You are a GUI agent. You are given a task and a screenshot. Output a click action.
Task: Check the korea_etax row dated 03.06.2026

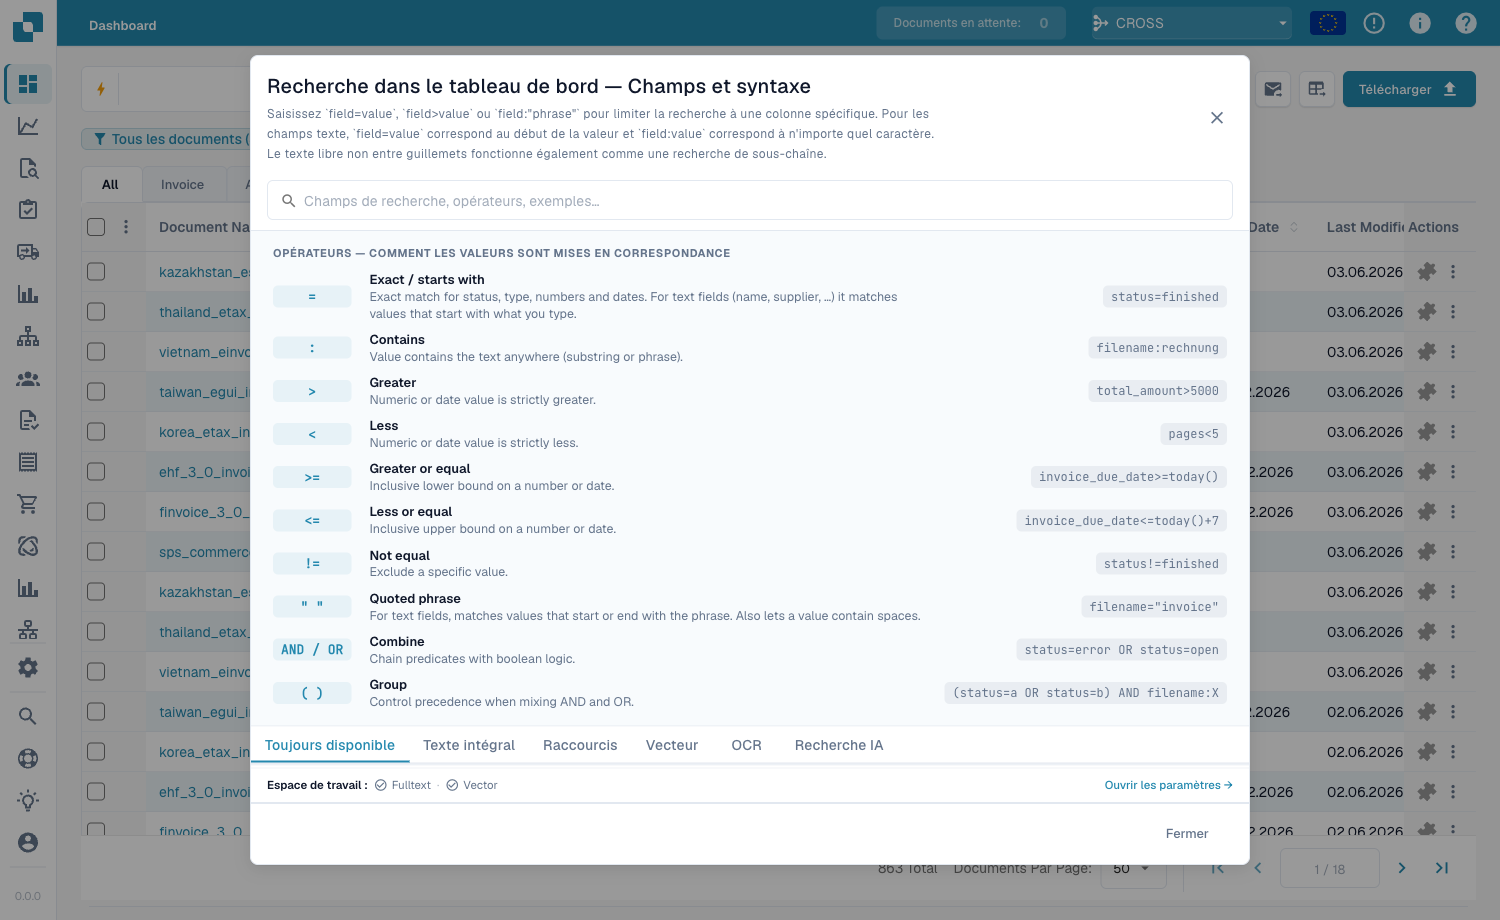click(96, 431)
